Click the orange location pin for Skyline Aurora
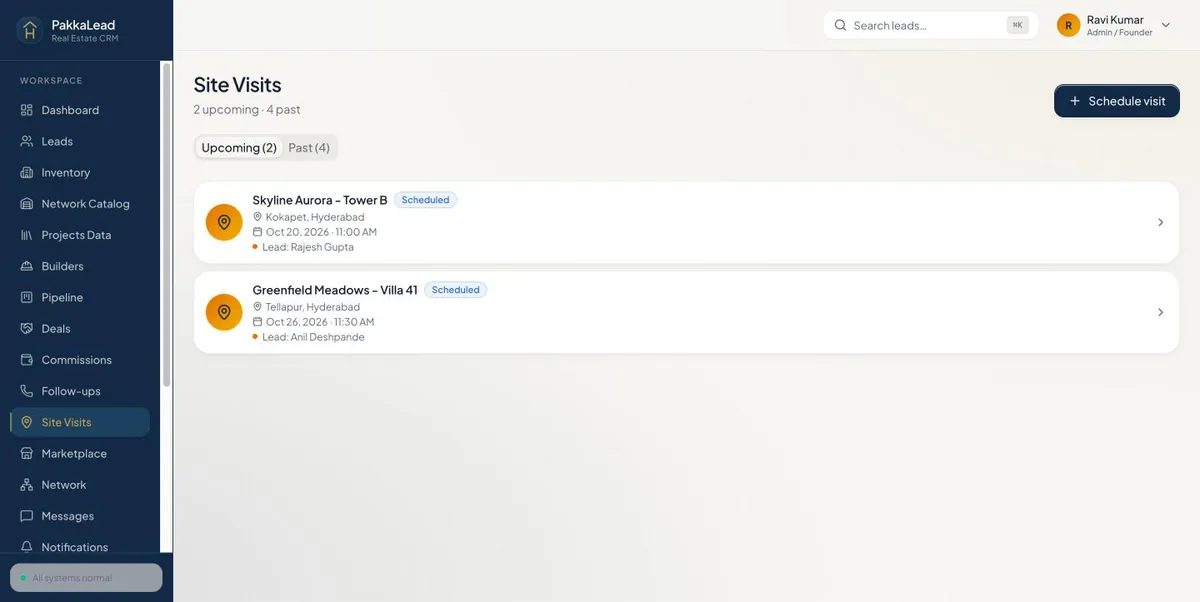 point(224,222)
